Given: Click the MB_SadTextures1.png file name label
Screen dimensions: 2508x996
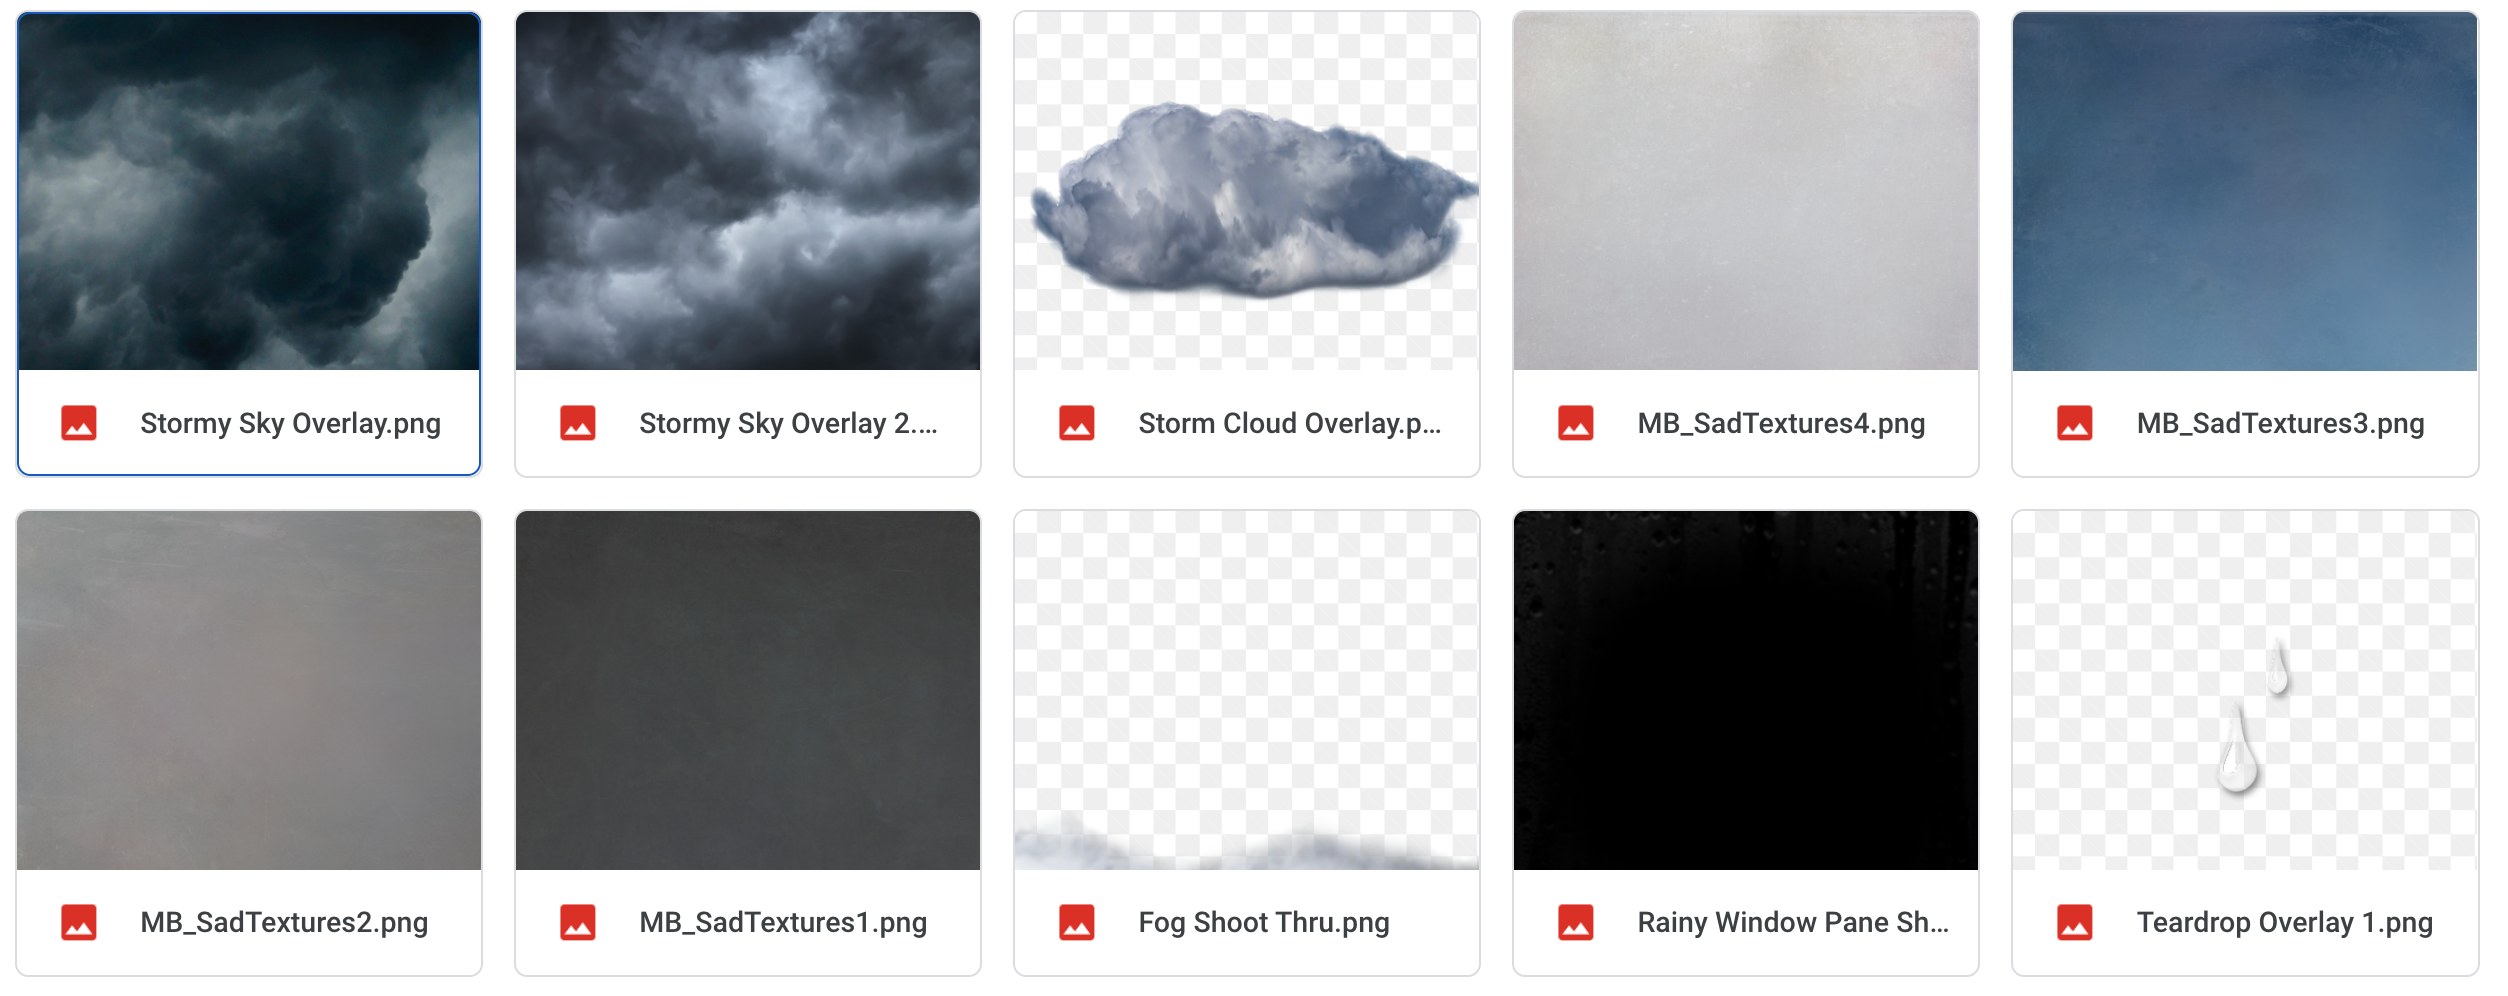Looking at the screenshot, I should [x=783, y=922].
